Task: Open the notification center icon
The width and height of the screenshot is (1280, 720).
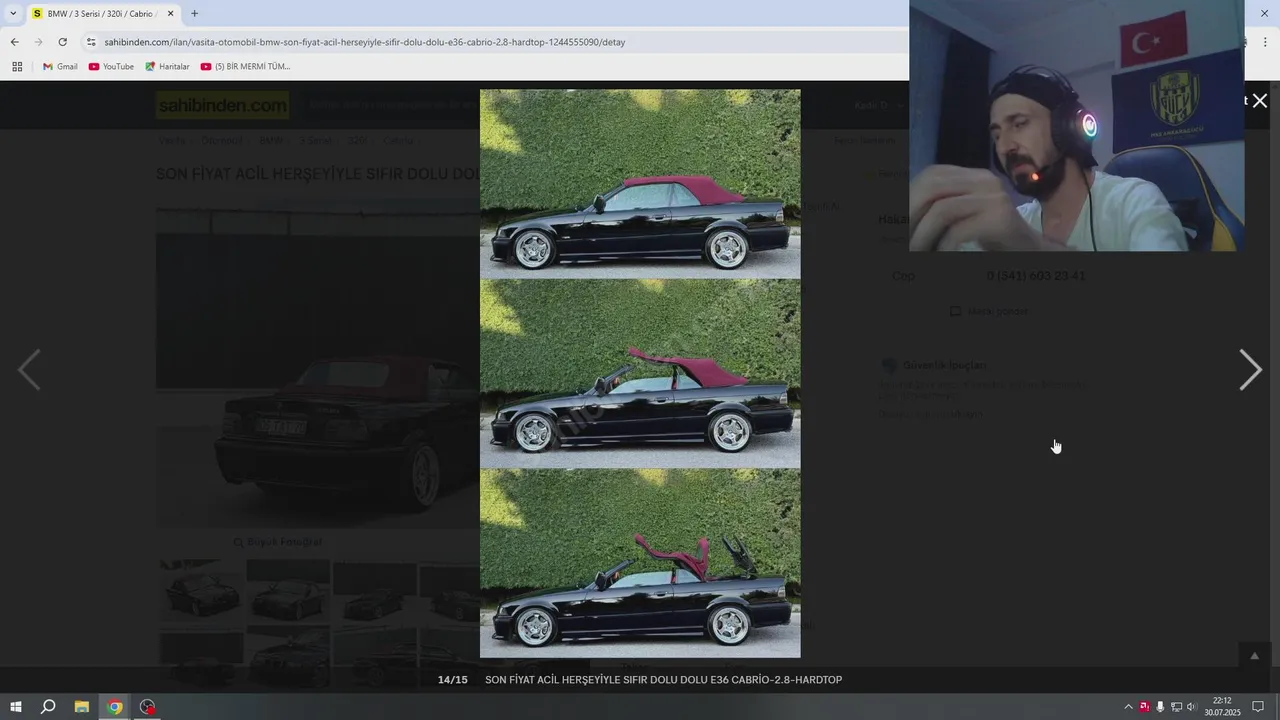Action: pos(1258,707)
